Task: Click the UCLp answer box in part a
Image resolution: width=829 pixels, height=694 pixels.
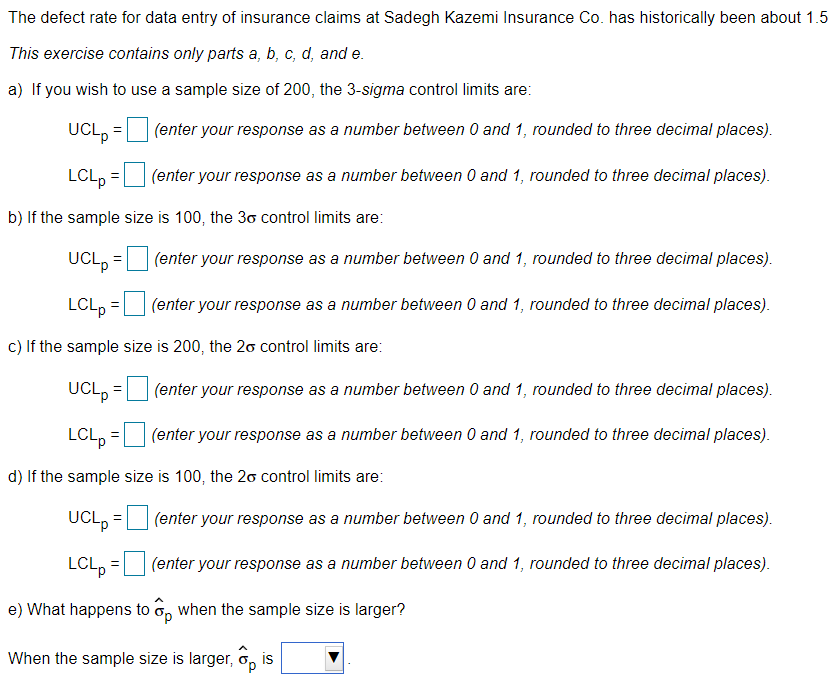Action: [x=136, y=128]
